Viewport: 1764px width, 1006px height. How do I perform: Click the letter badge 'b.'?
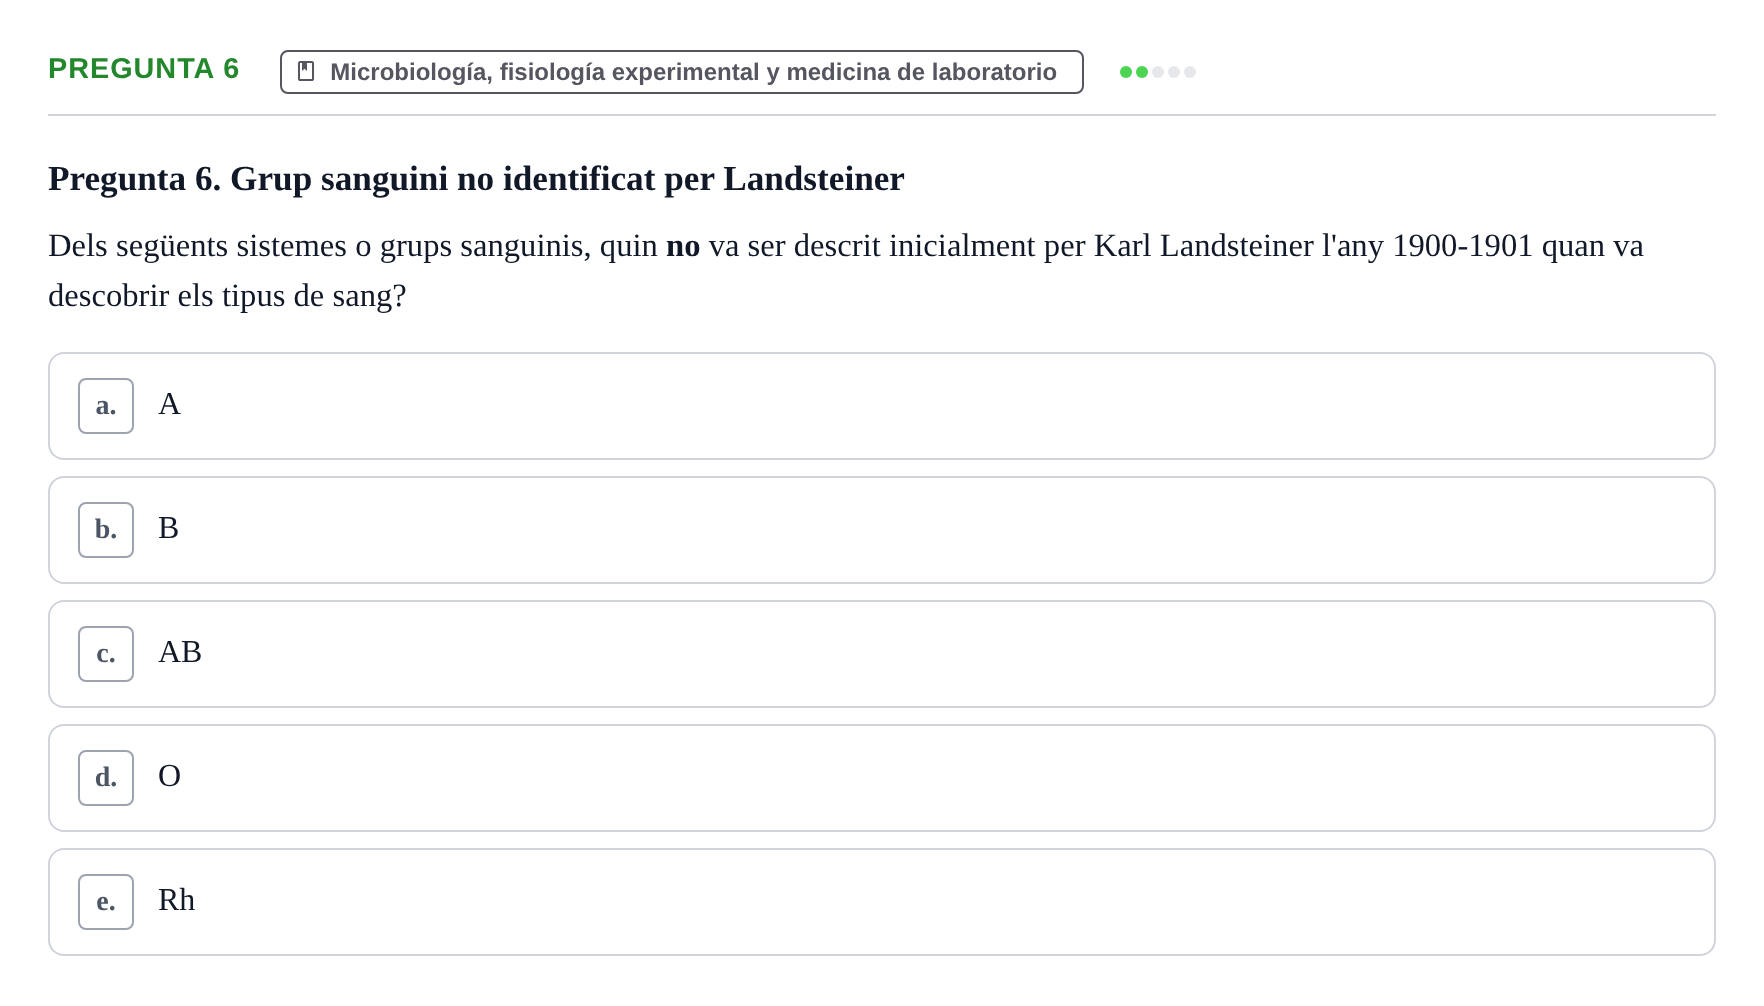106,530
